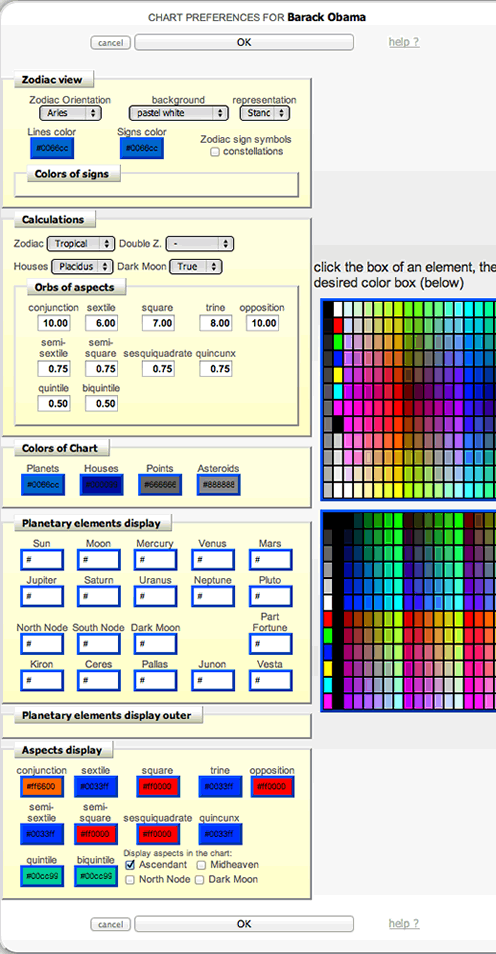The image size is (496, 954).
Task: Open the Zodiac Tropical dropdown
Action: [x=81, y=244]
